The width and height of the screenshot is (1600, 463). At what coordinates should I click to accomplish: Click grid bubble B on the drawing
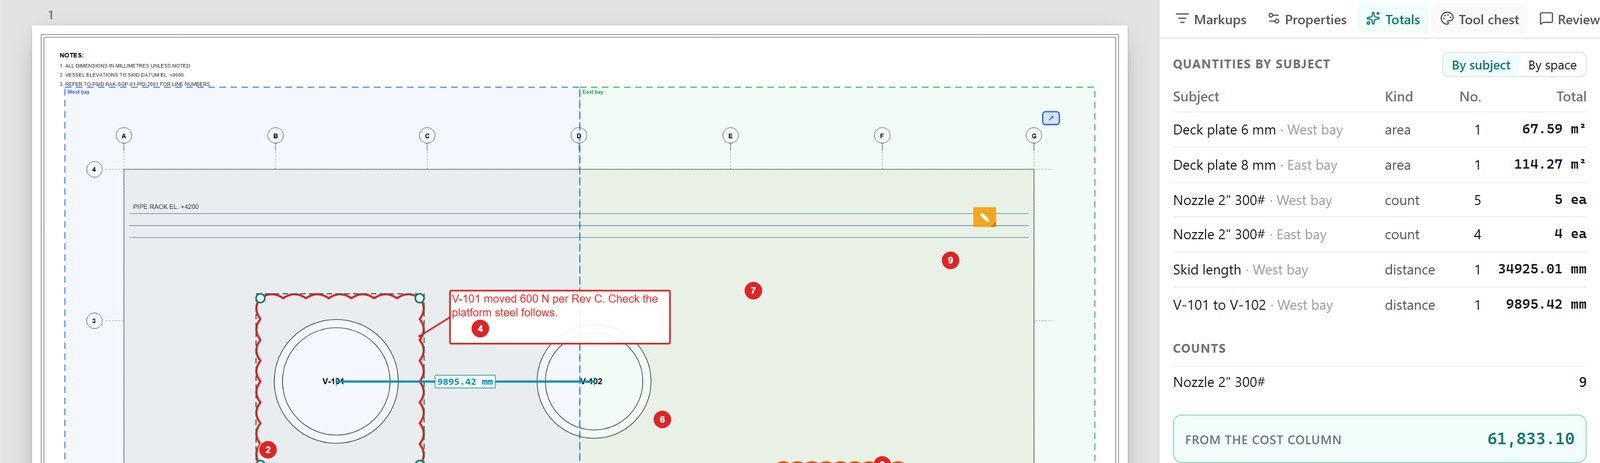pyautogui.click(x=276, y=135)
